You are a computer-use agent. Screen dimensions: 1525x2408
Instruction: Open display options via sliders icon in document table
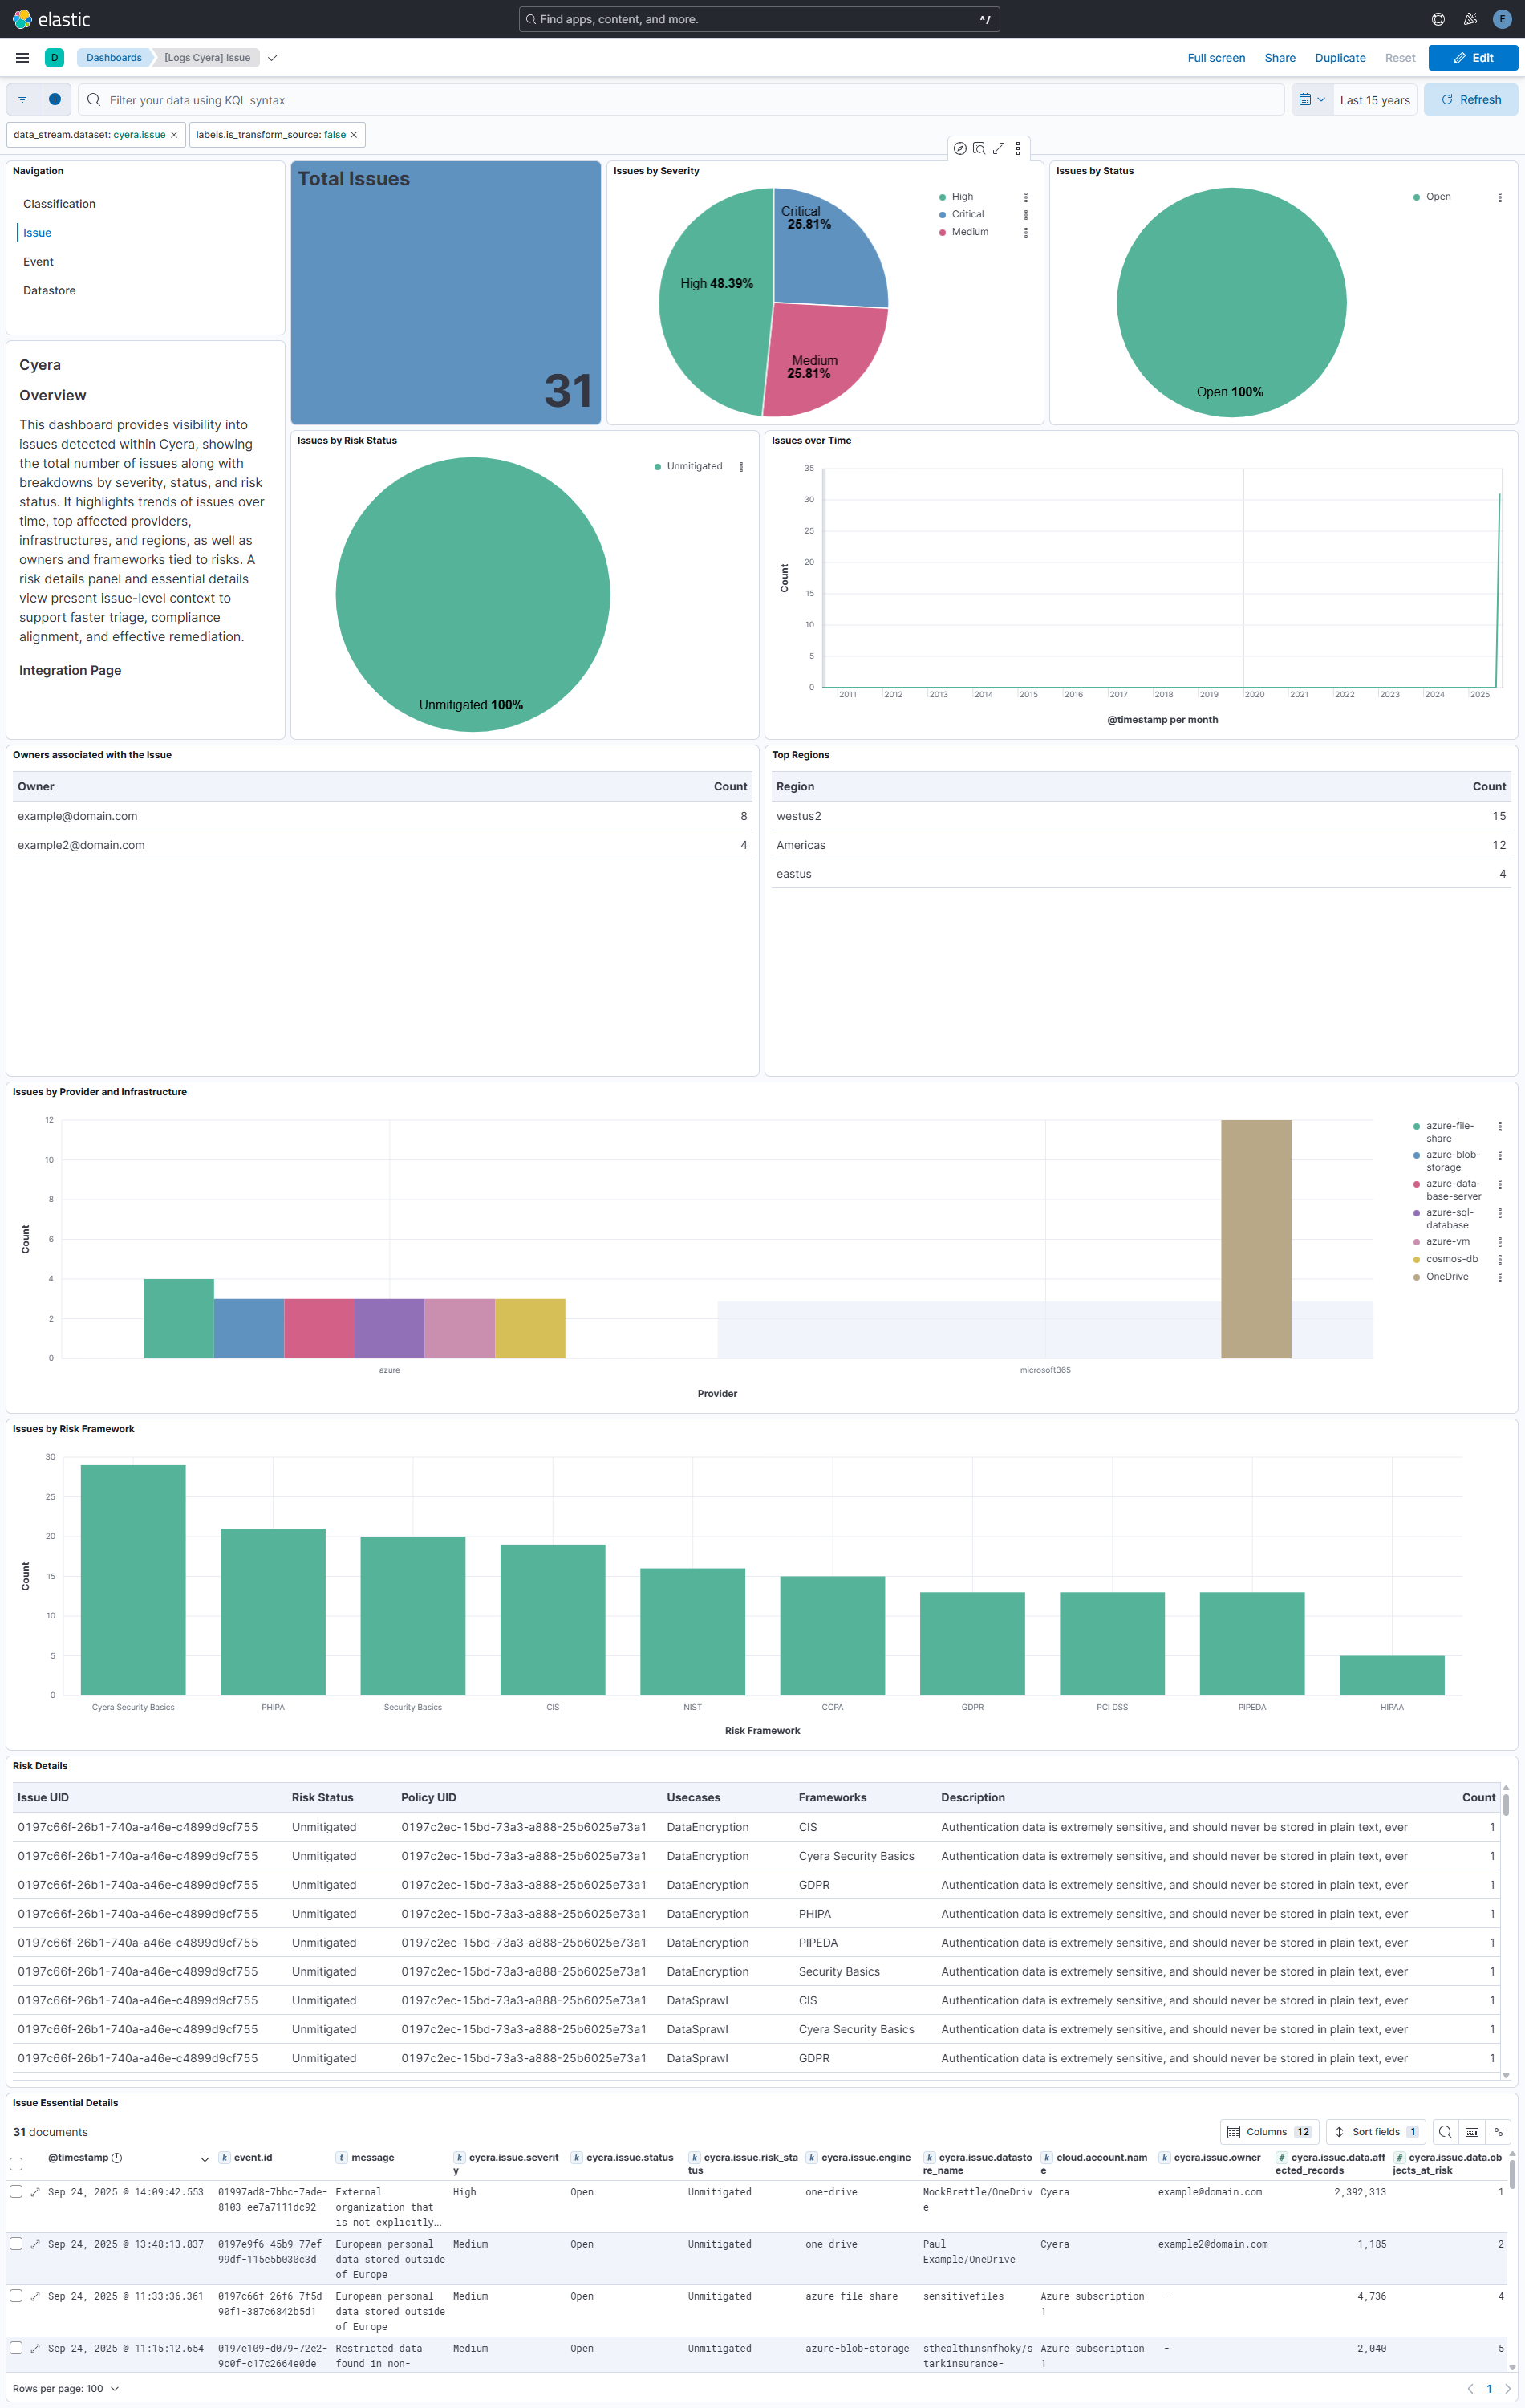(1498, 2131)
